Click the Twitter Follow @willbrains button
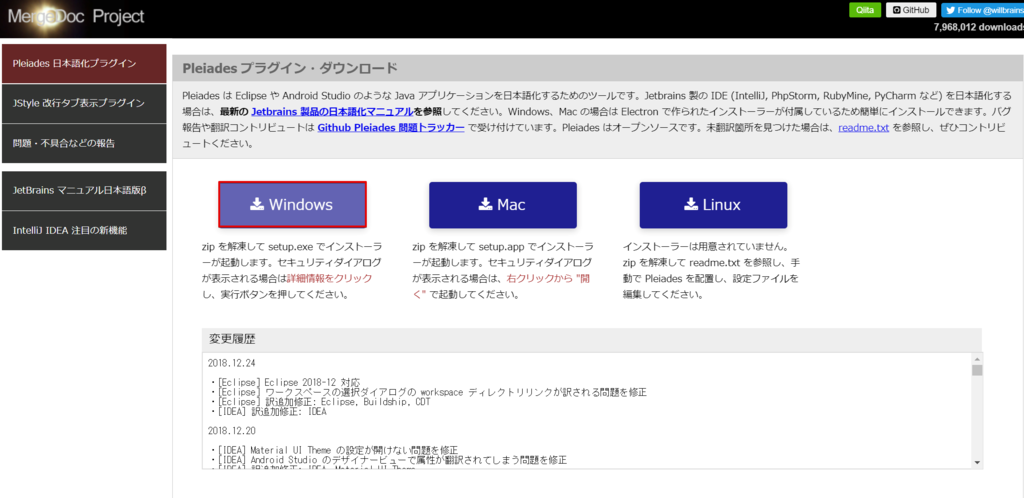Screen dimensions: 1024x498 click(982, 10)
